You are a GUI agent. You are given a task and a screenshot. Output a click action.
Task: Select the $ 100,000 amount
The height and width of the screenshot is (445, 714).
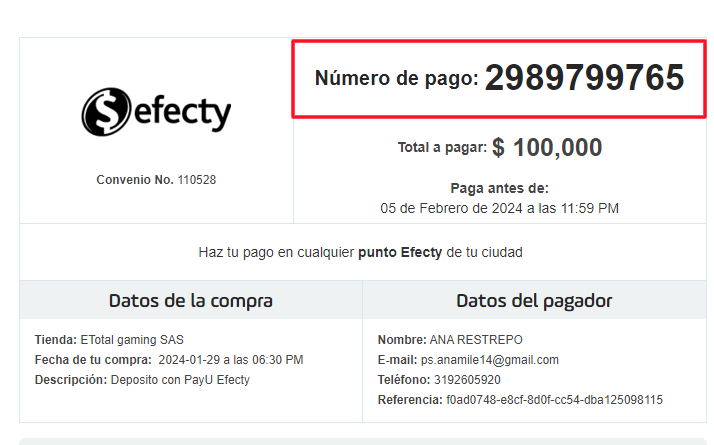coord(547,148)
